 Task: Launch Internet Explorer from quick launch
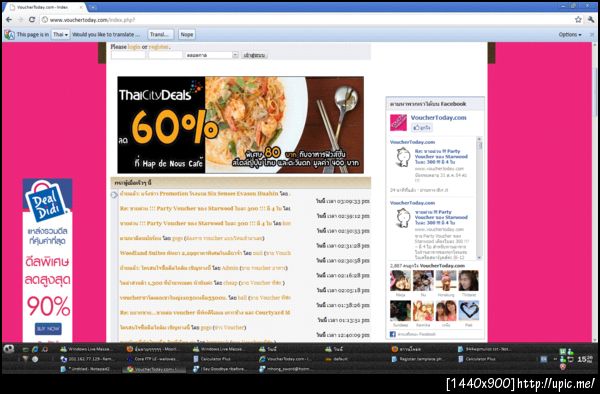(x=35, y=349)
